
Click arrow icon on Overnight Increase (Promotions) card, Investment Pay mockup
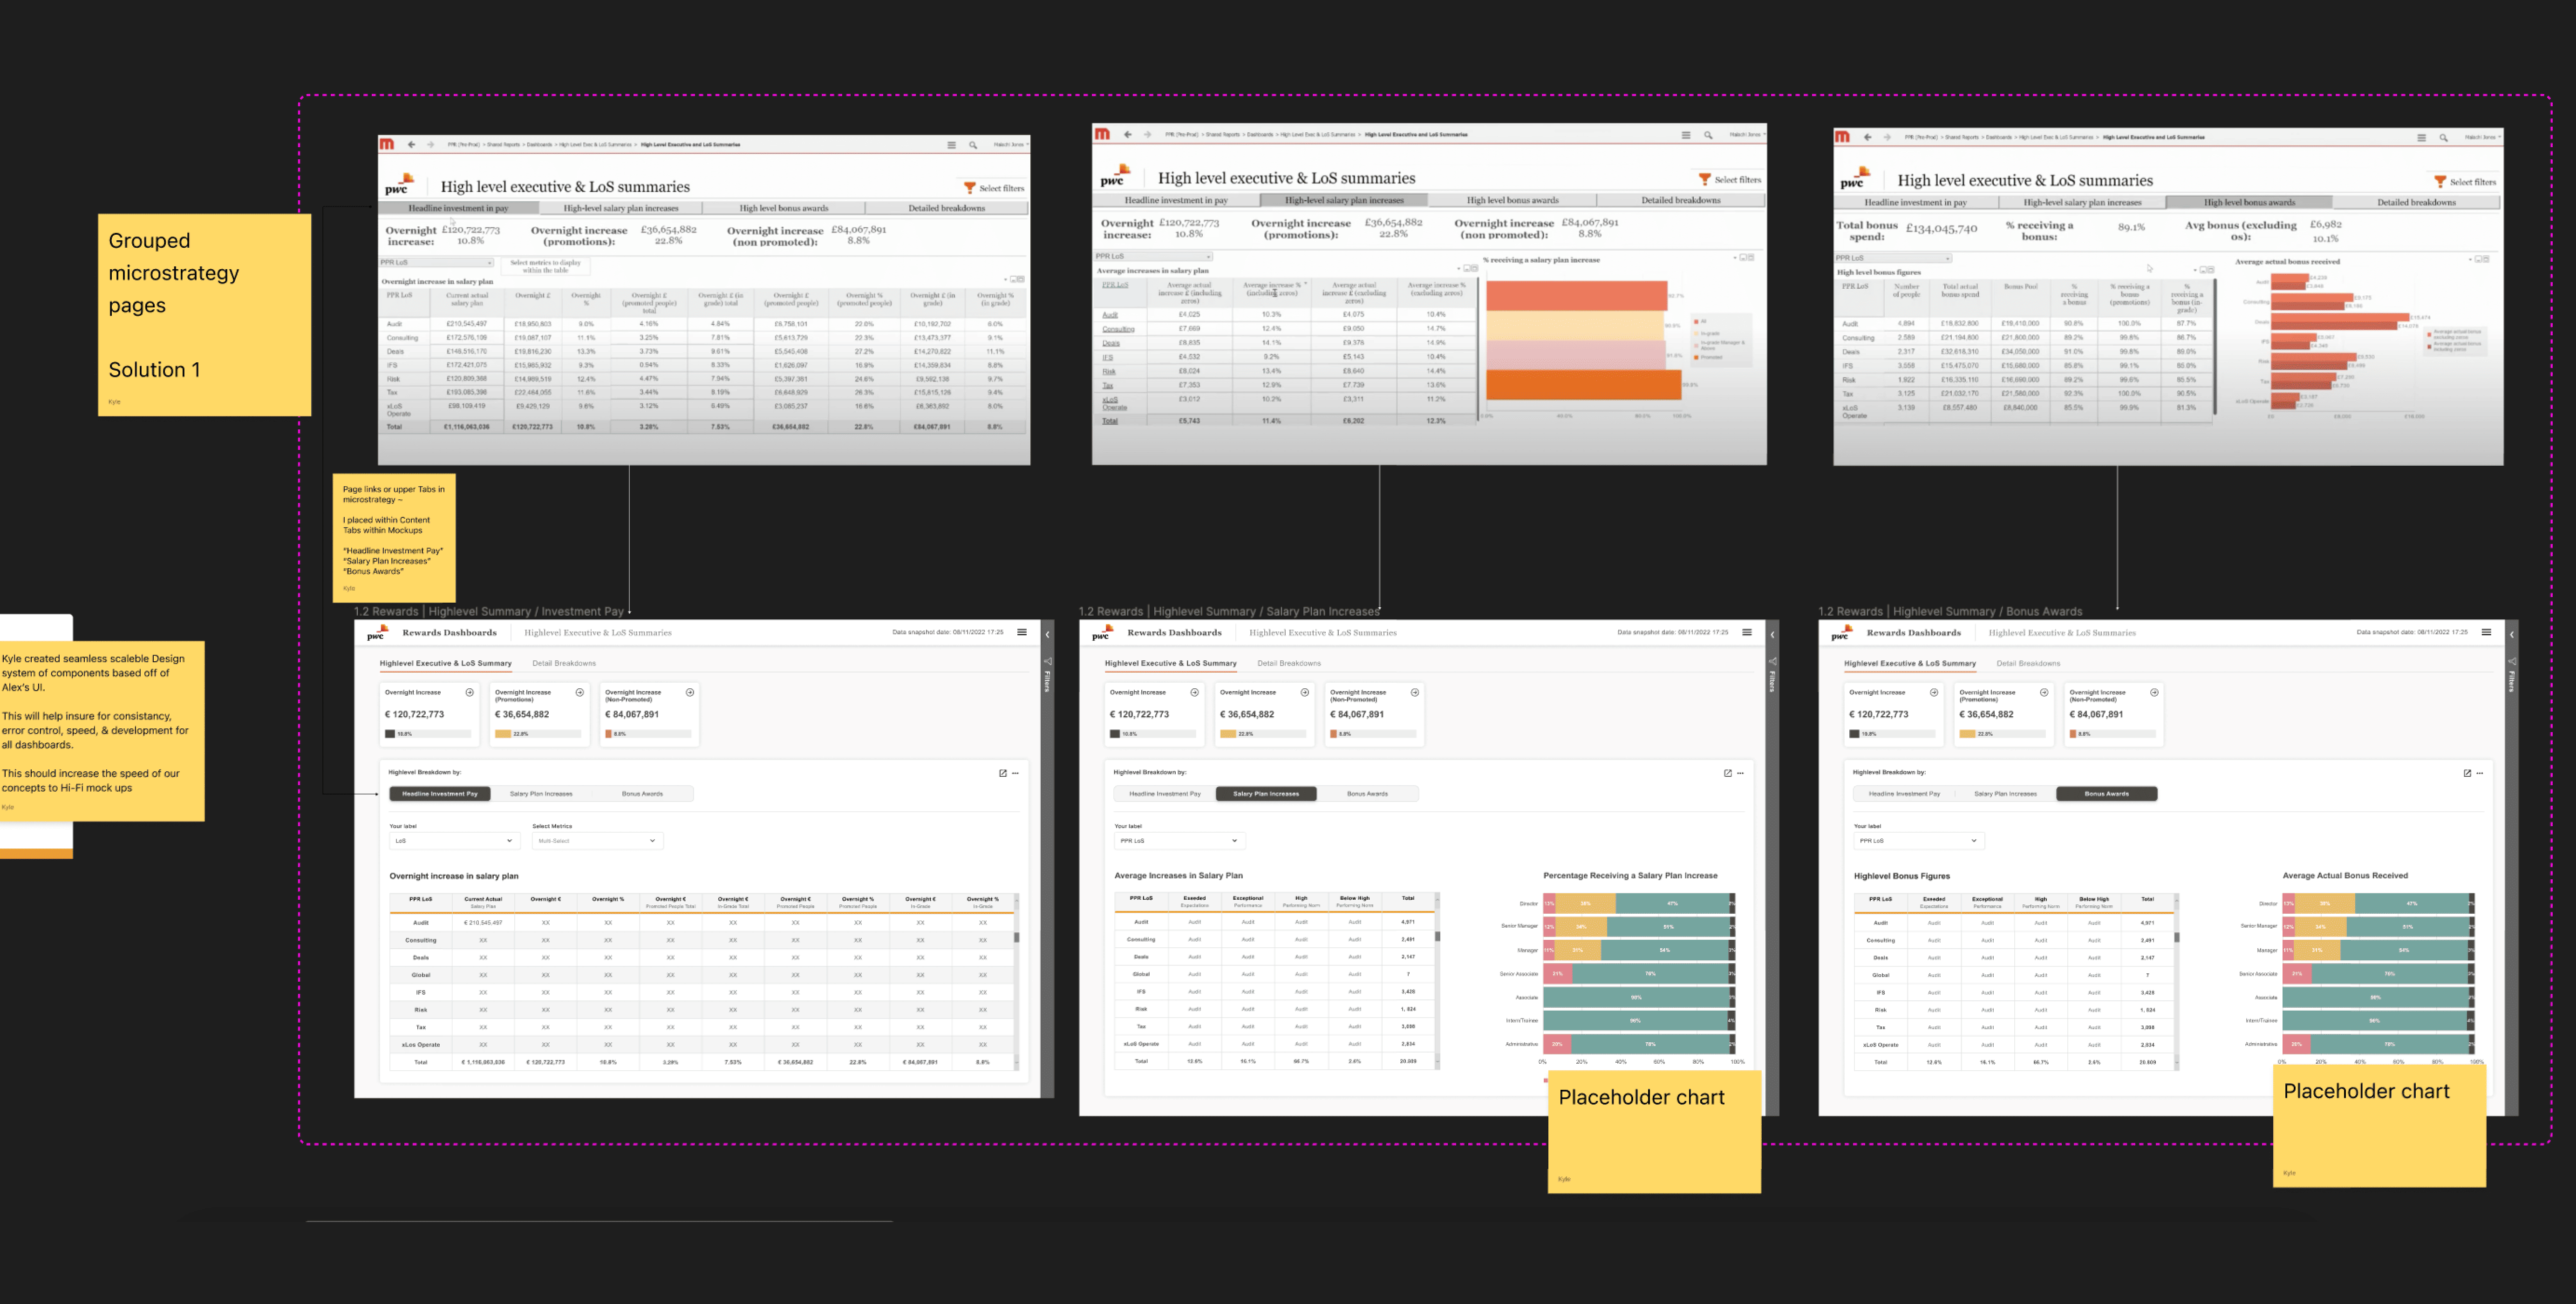(580, 692)
